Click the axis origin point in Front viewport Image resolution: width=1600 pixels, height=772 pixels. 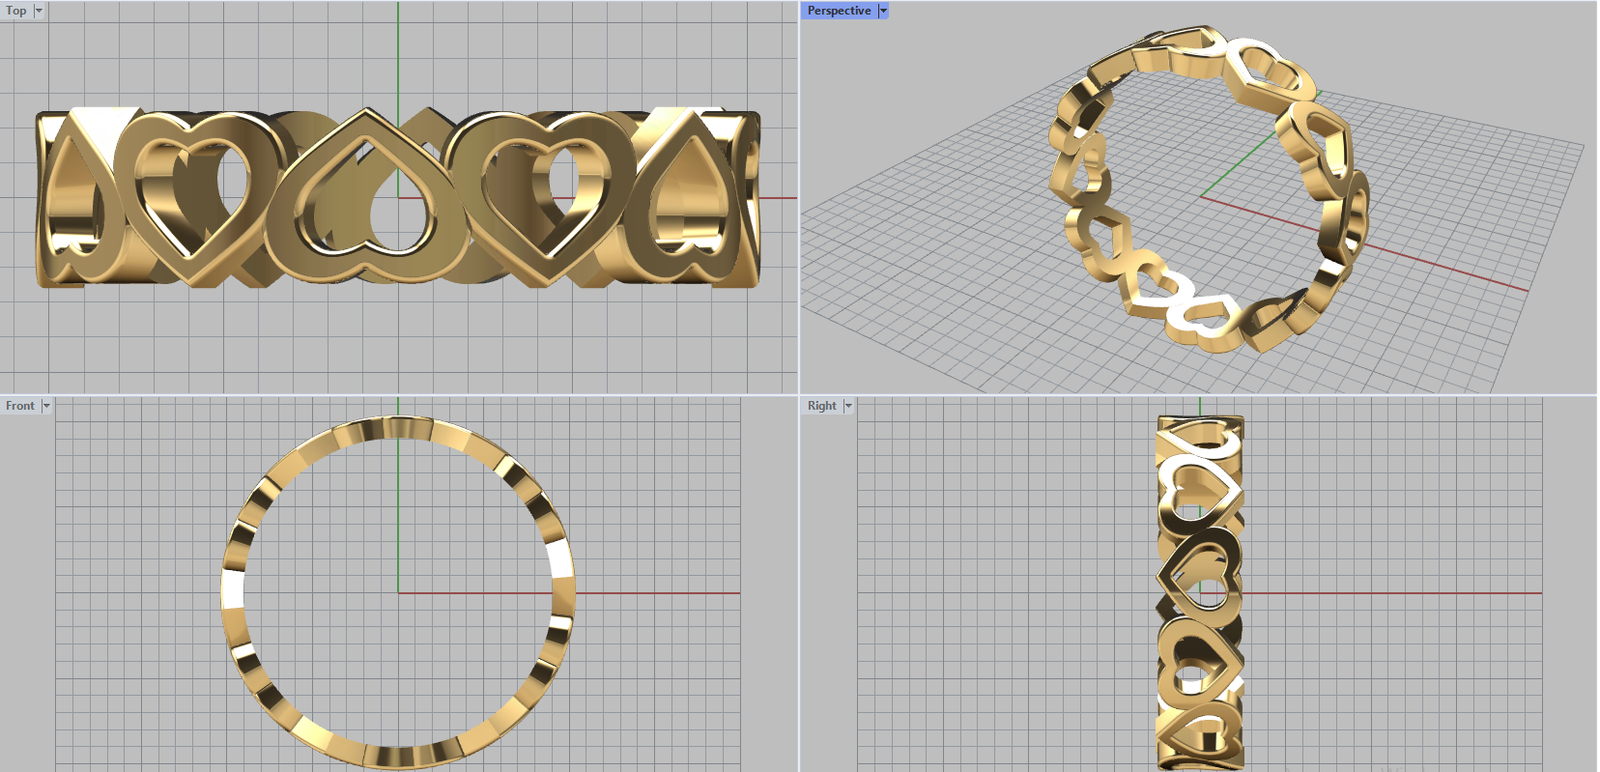tap(398, 593)
